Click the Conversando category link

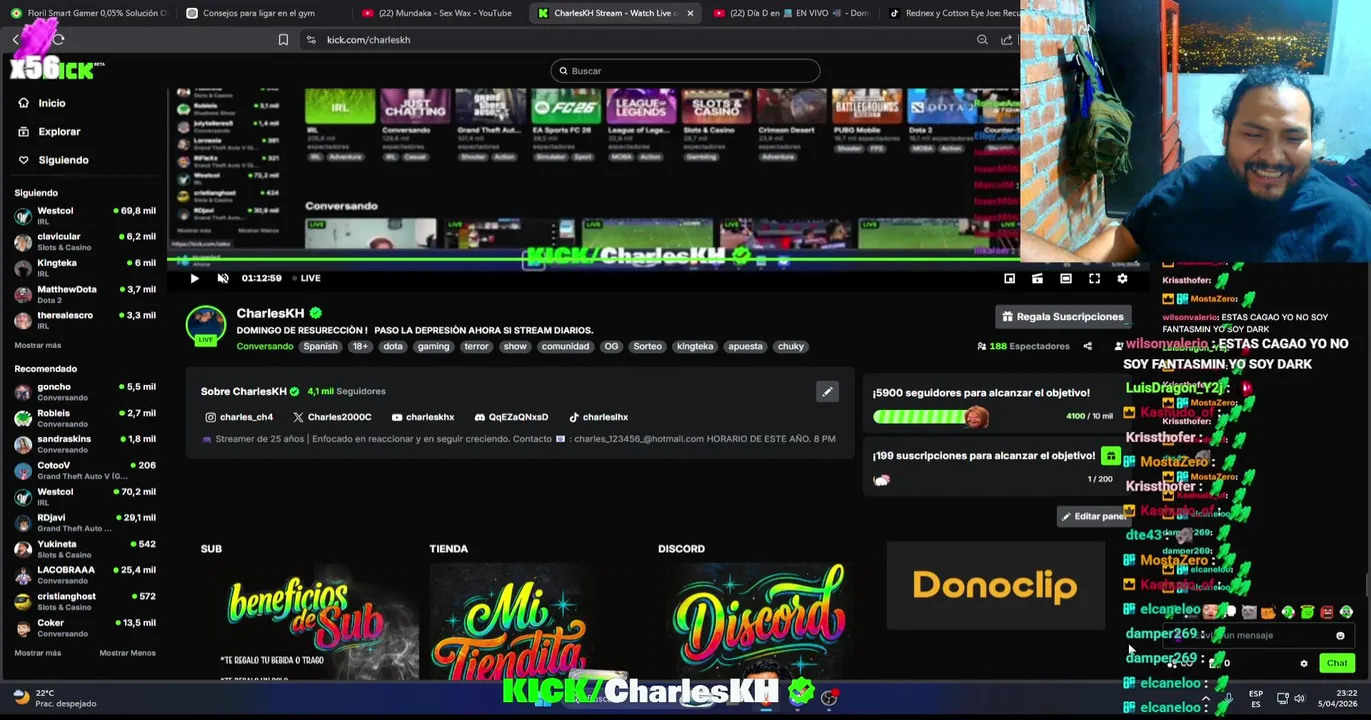click(265, 347)
